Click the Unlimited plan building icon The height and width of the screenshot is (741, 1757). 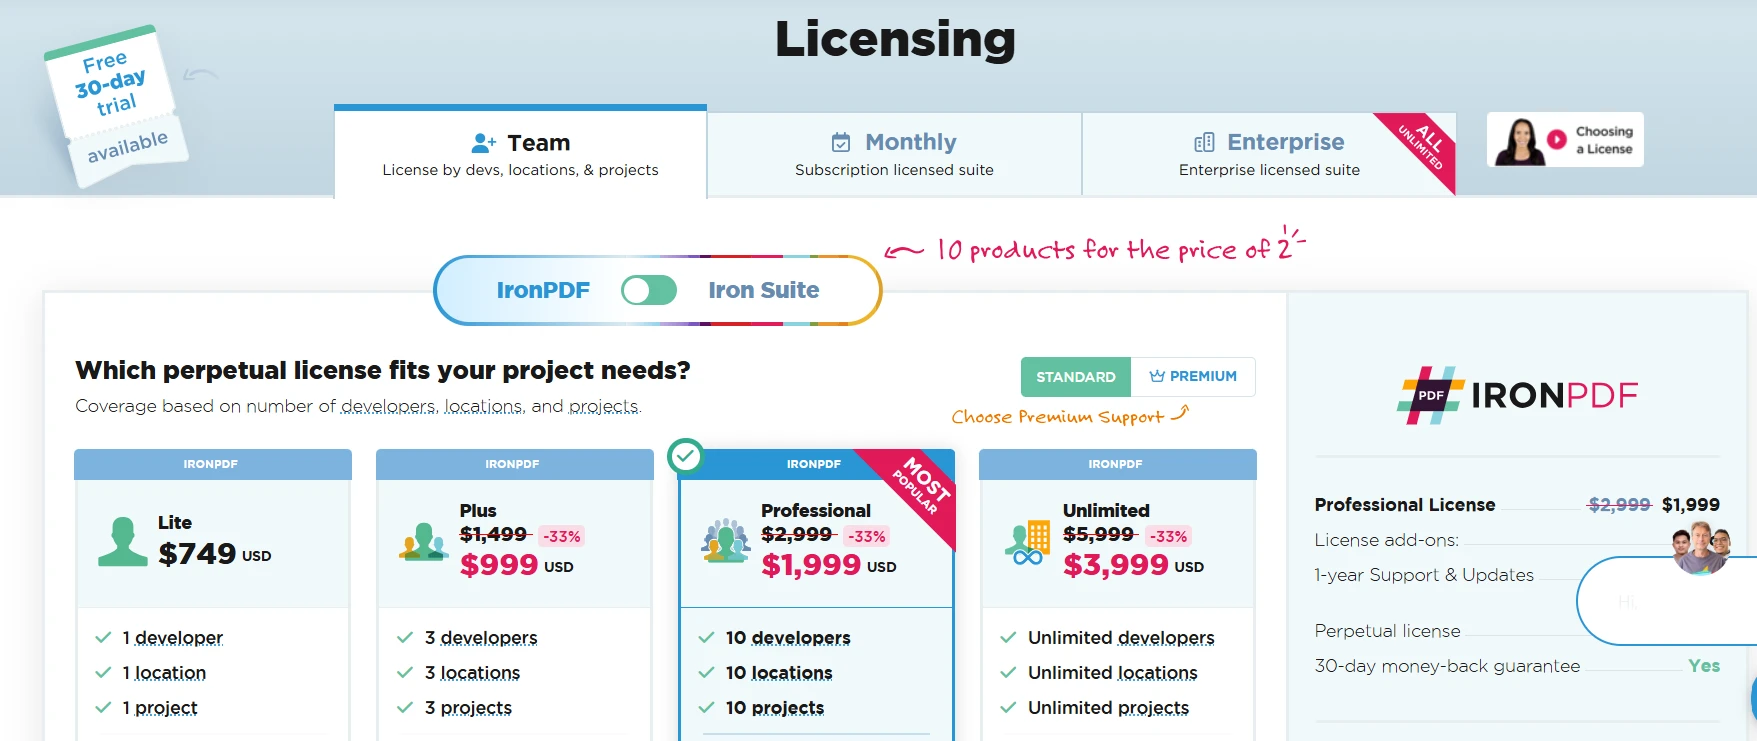1027,543
